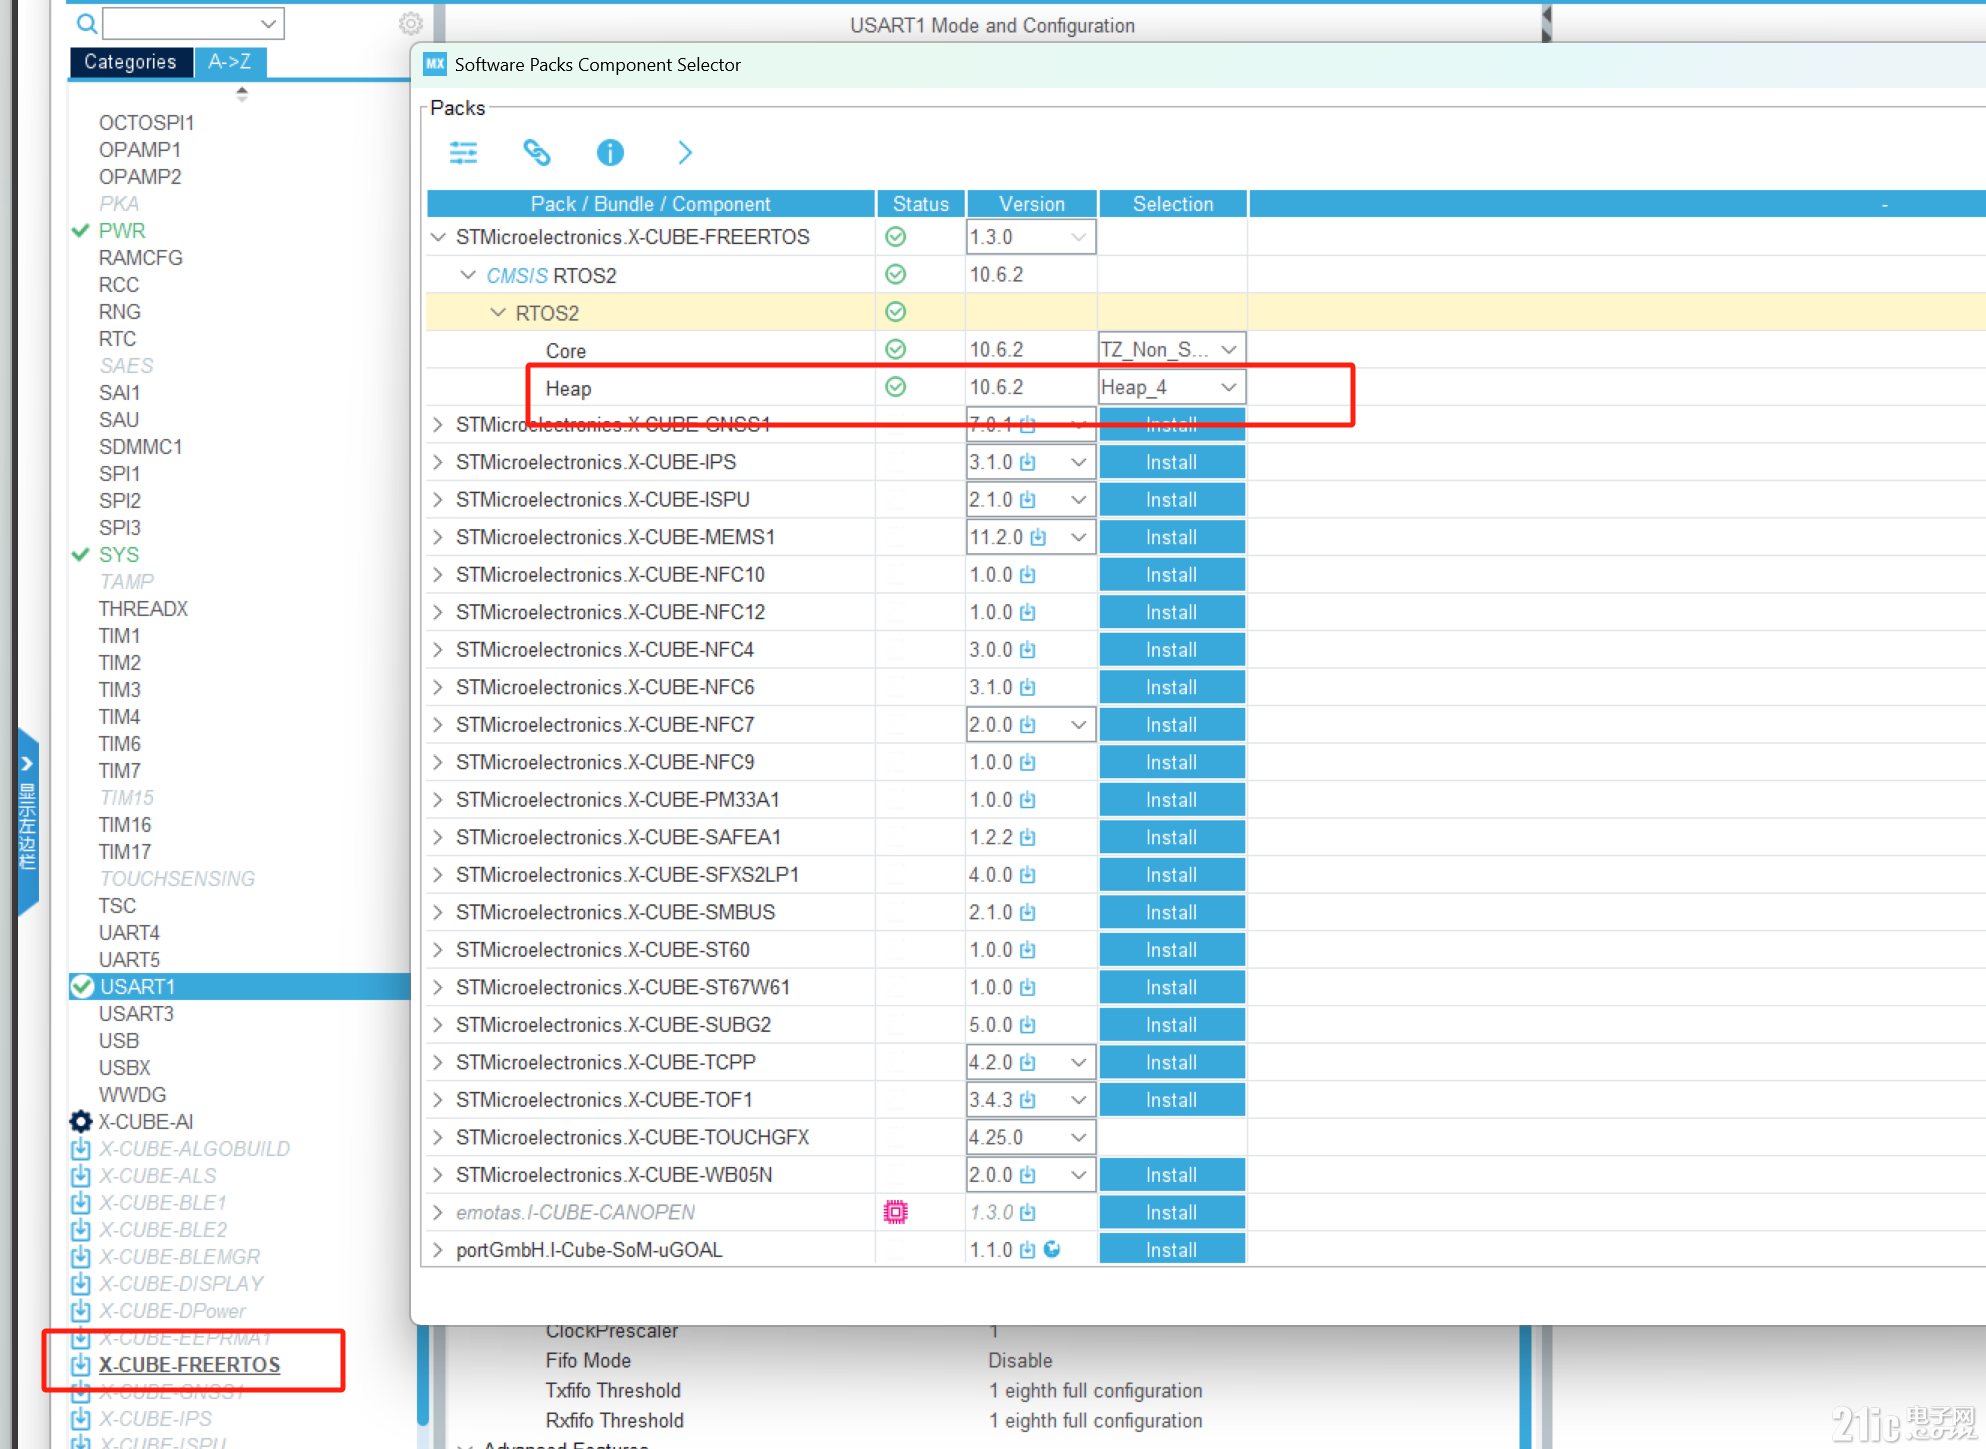
Task: Install the X-CUBE-WB05N pack
Action: pyautogui.click(x=1172, y=1175)
